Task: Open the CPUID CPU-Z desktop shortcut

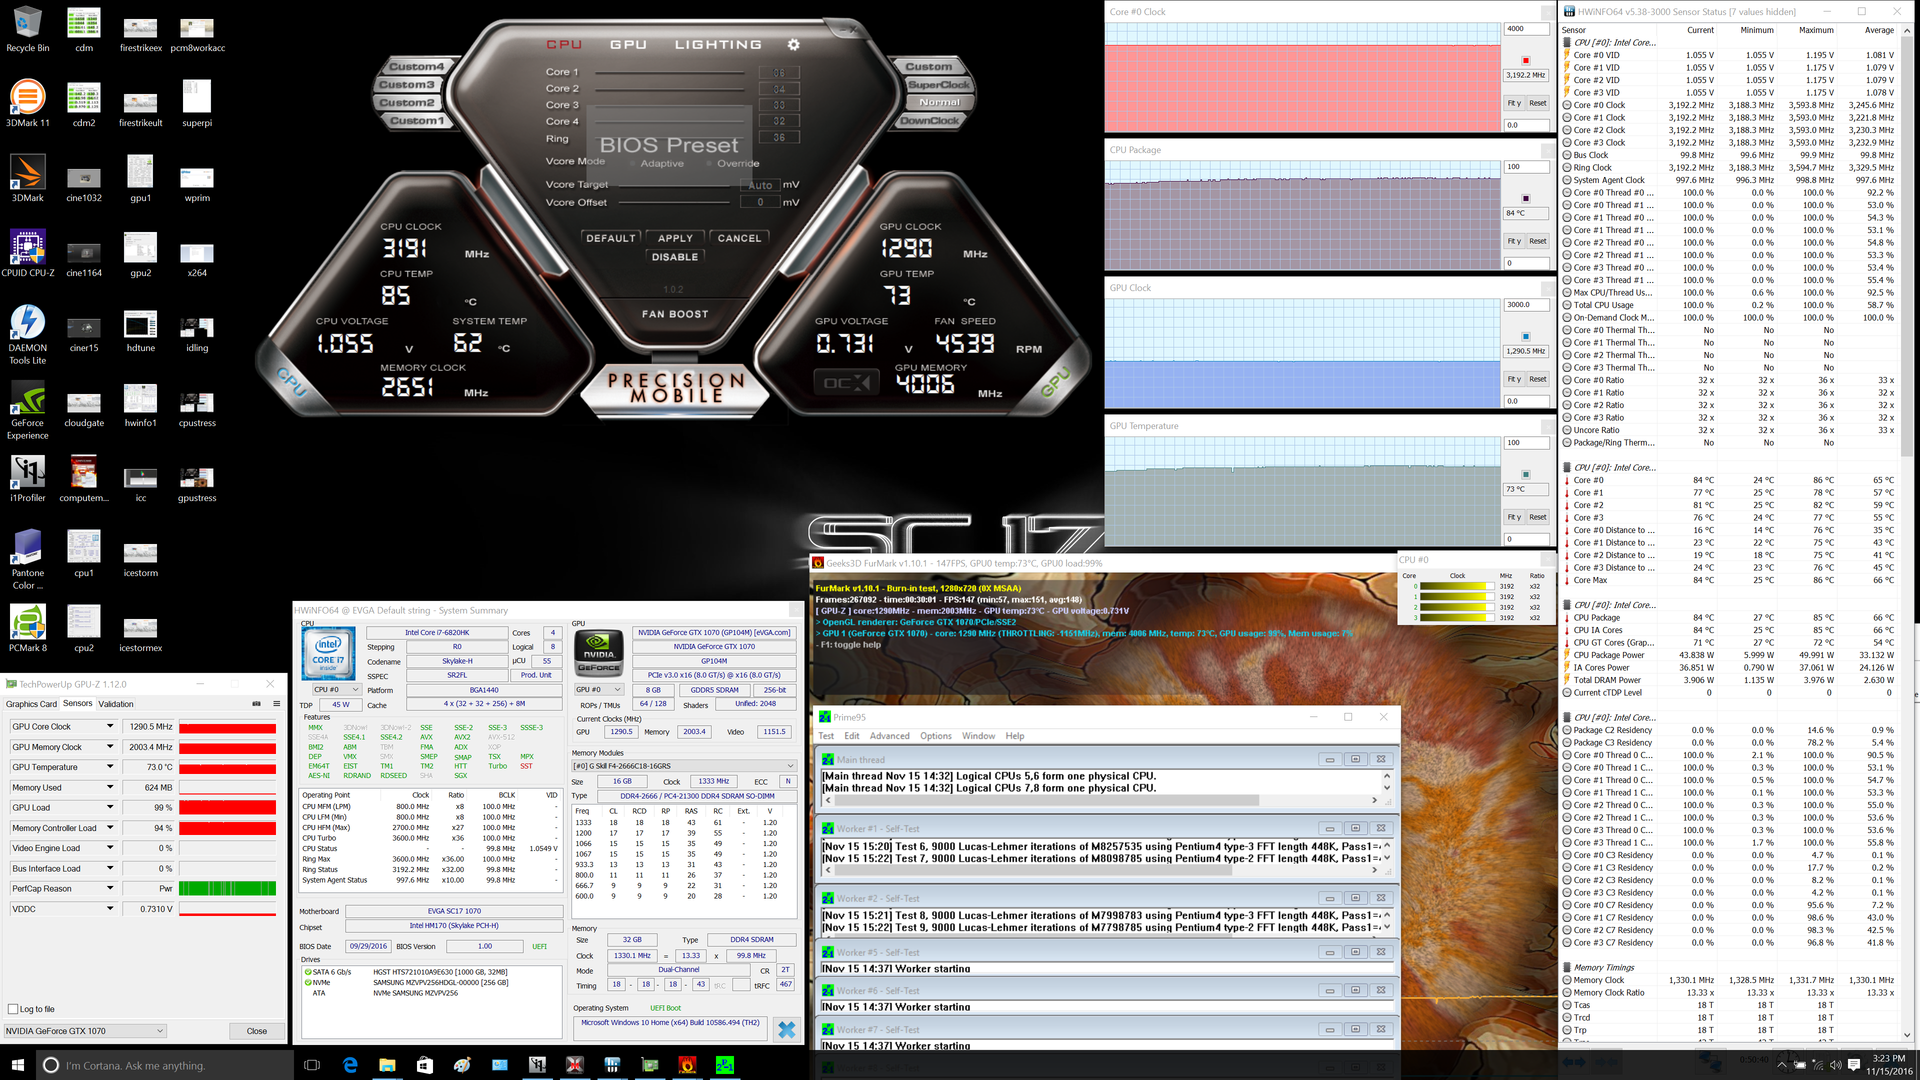Action: click(28, 253)
